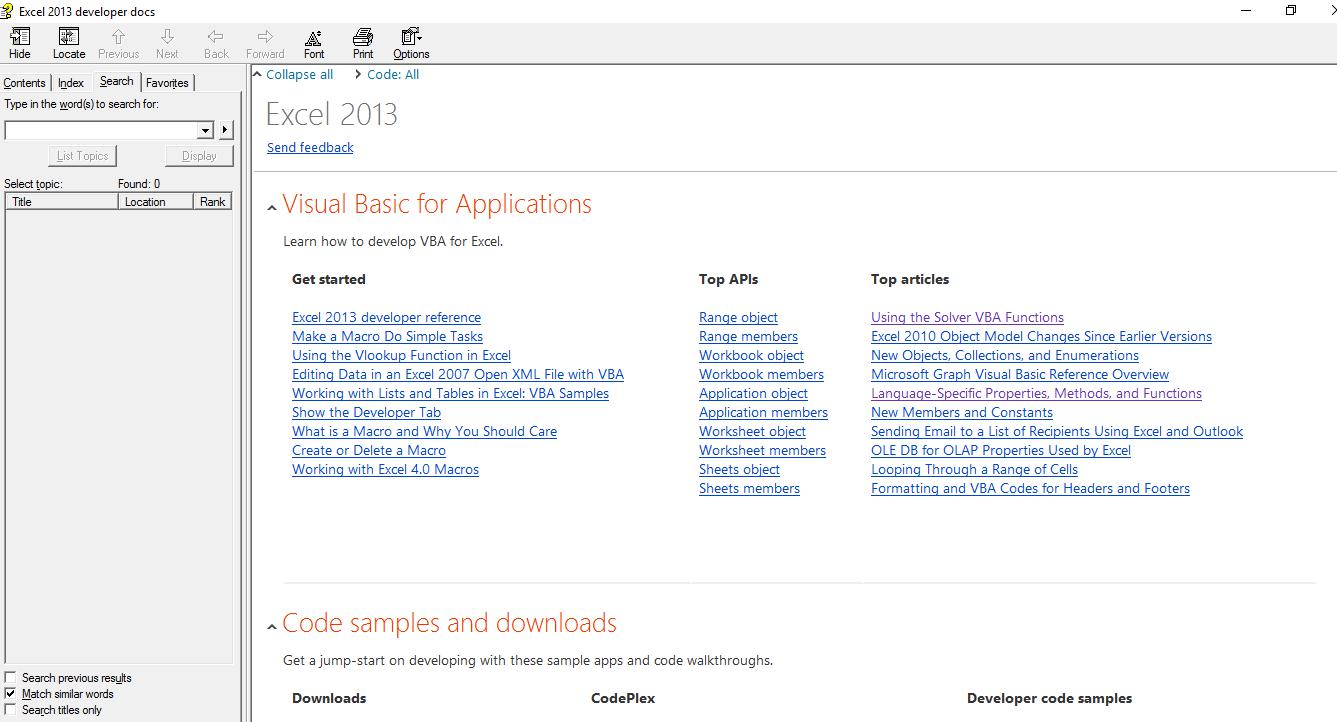Click the Title column header

point(62,202)
